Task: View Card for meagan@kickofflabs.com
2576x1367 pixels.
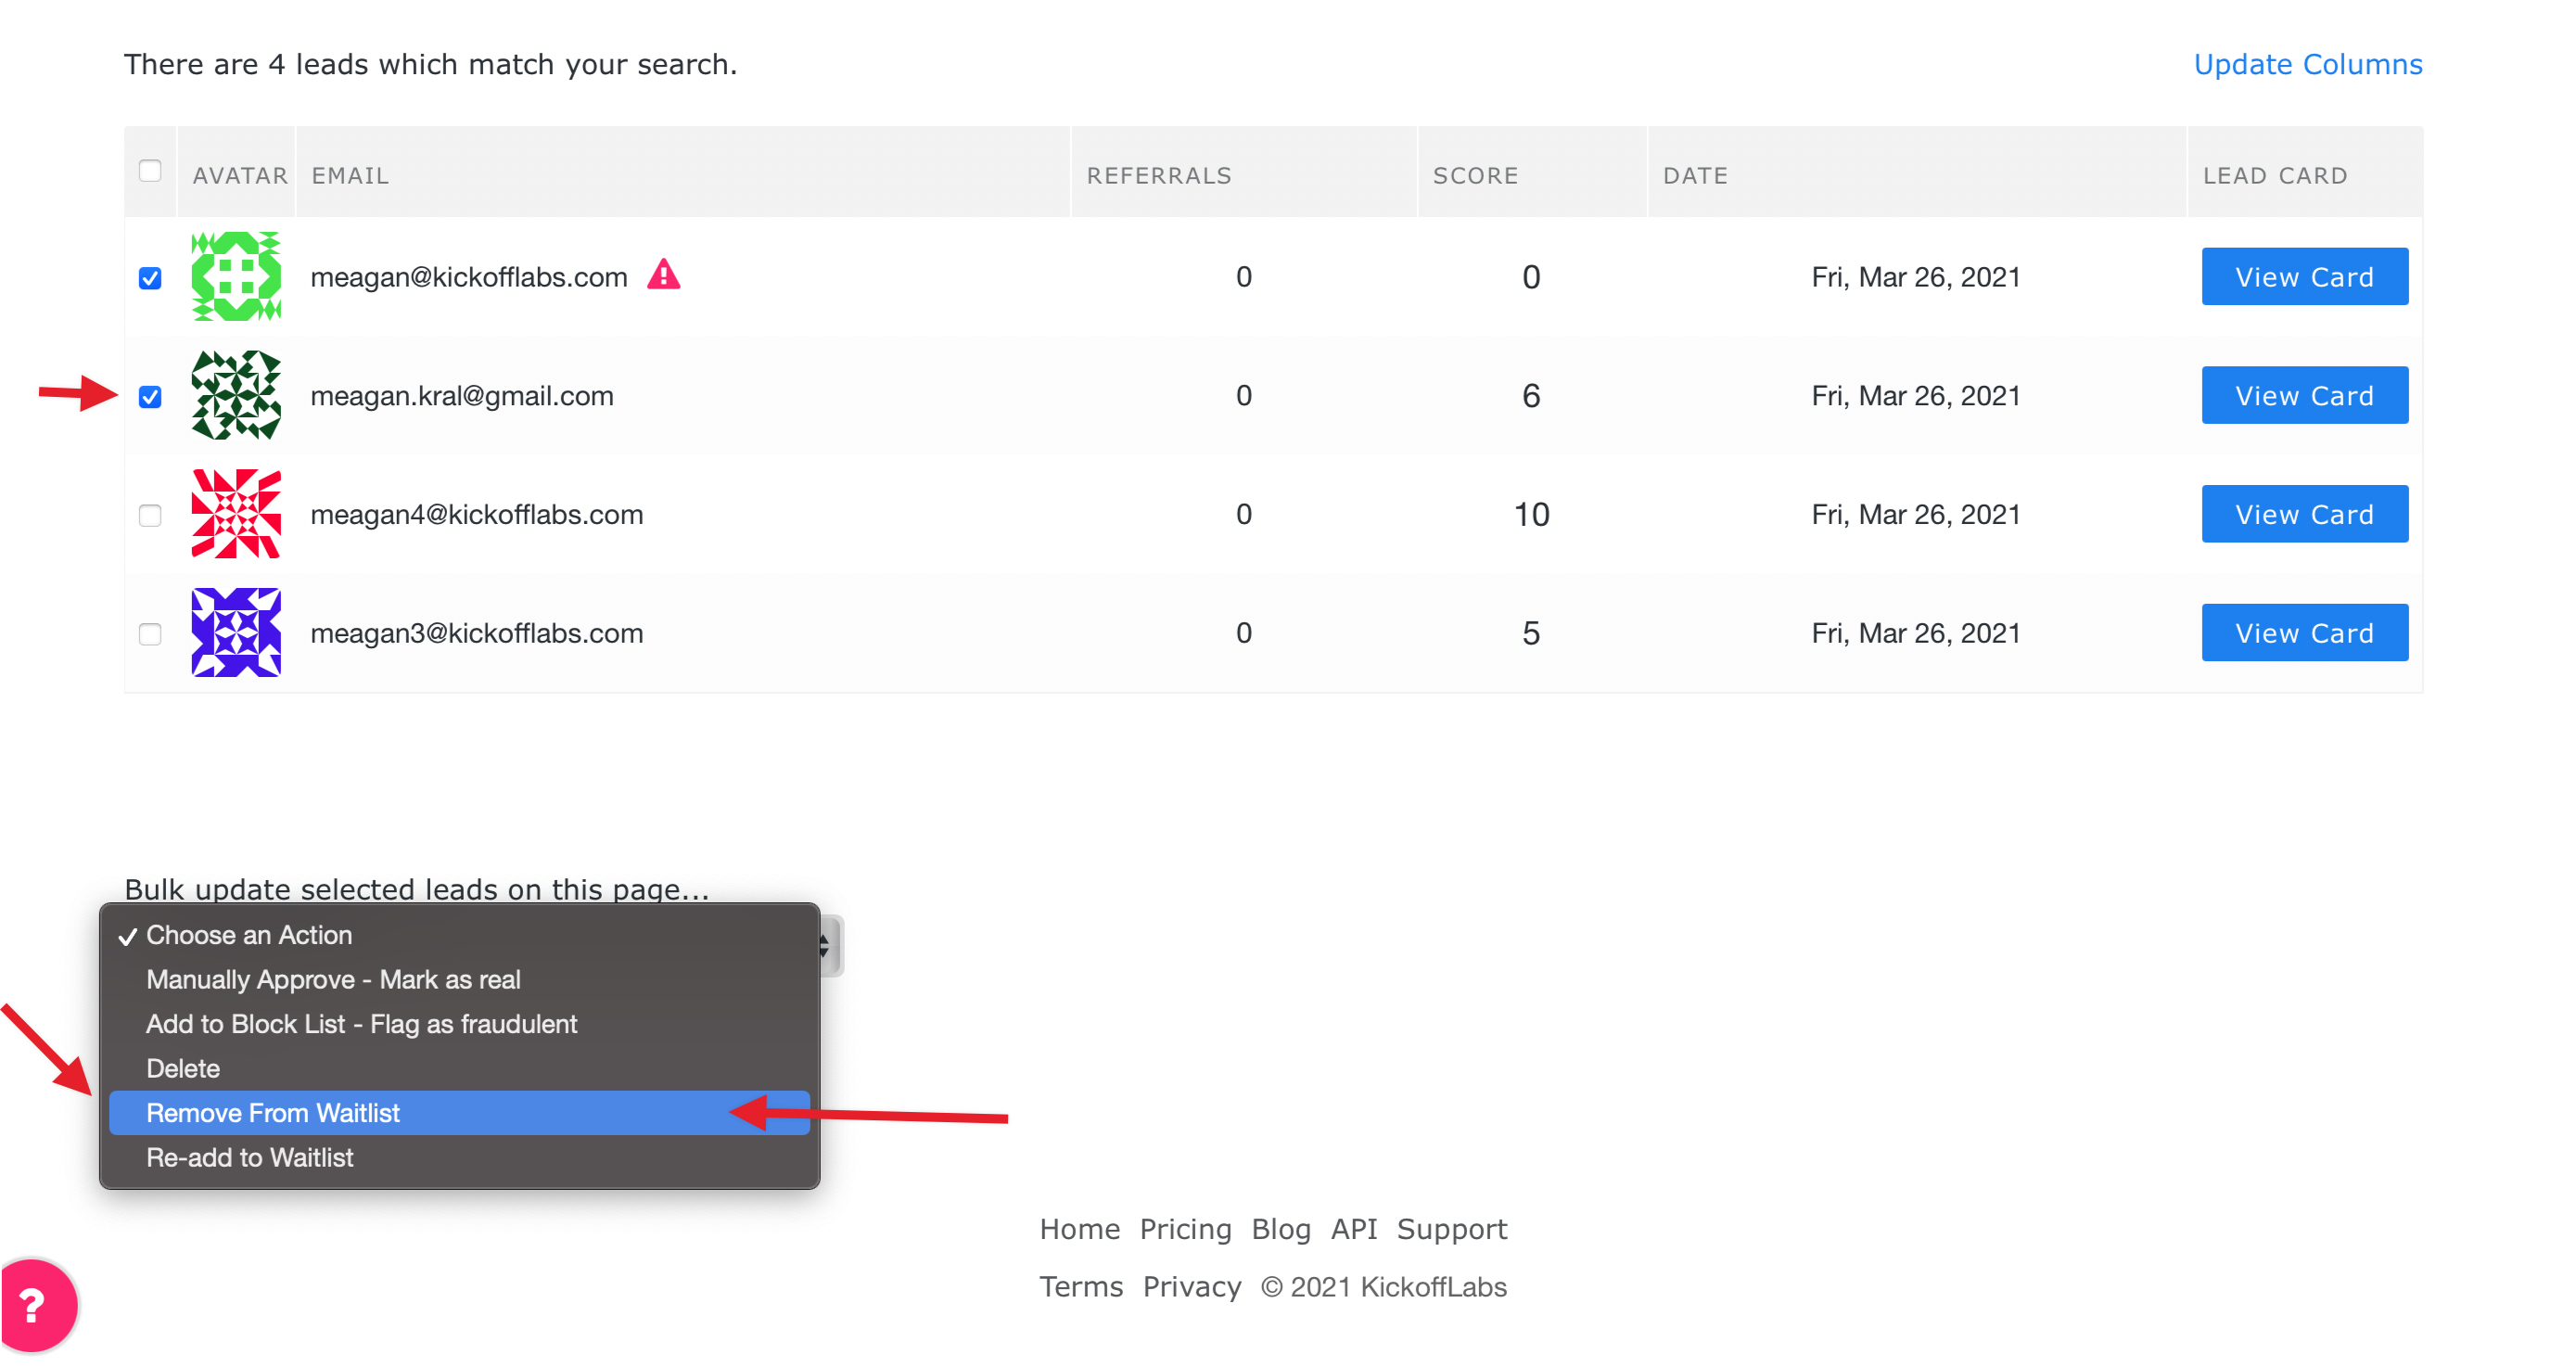Action: pyautogui.click(x=2304, y=276)
